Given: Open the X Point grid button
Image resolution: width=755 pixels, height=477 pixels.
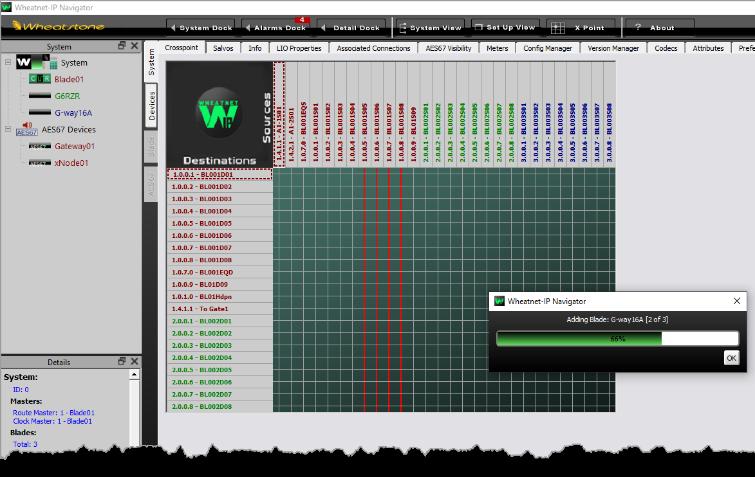Looking at the screenshot, I should click(x=581, y=28).
